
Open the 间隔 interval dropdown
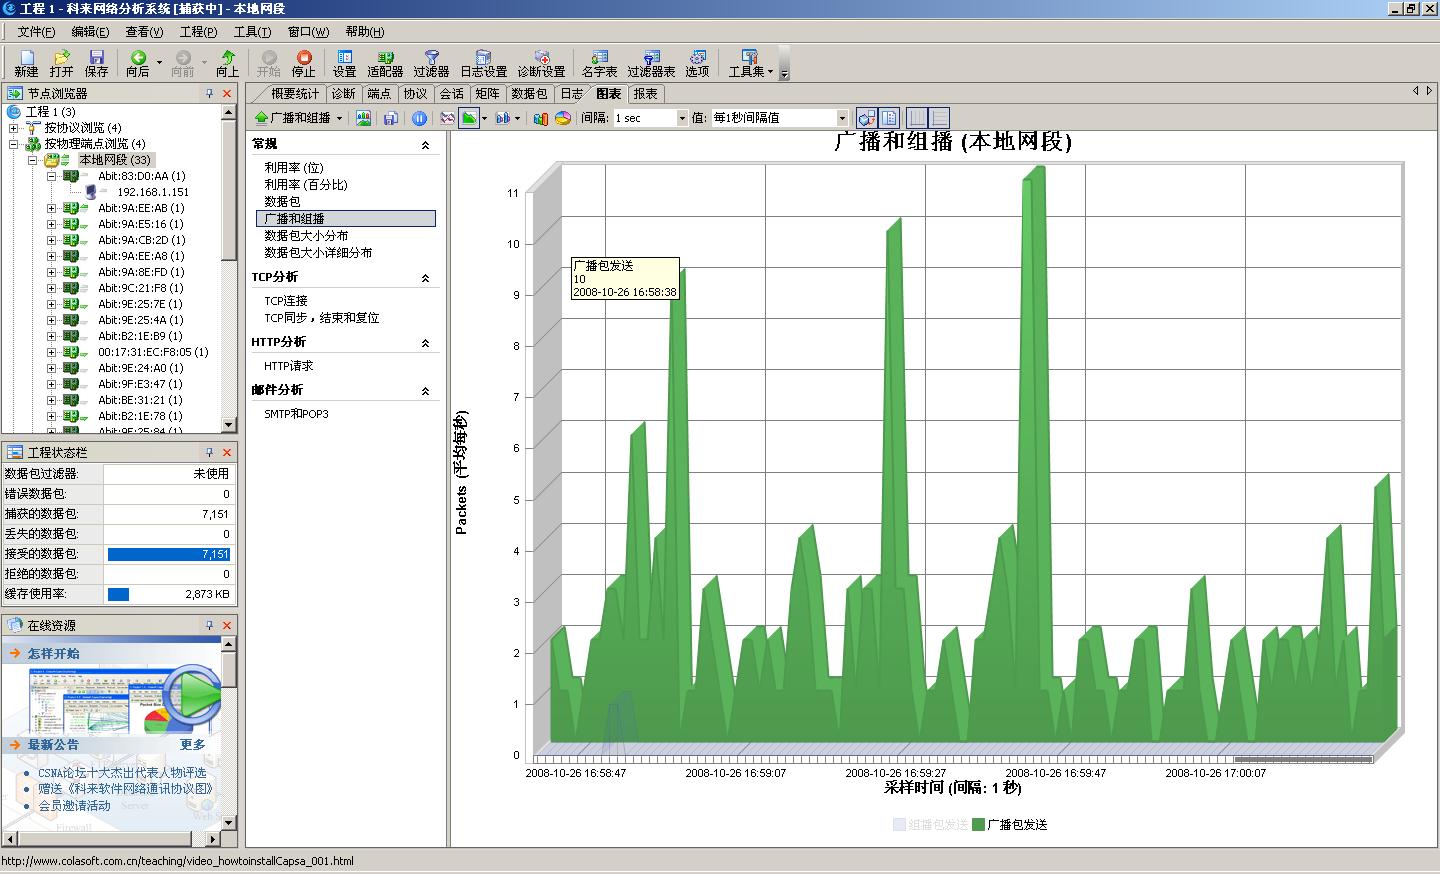682,118
